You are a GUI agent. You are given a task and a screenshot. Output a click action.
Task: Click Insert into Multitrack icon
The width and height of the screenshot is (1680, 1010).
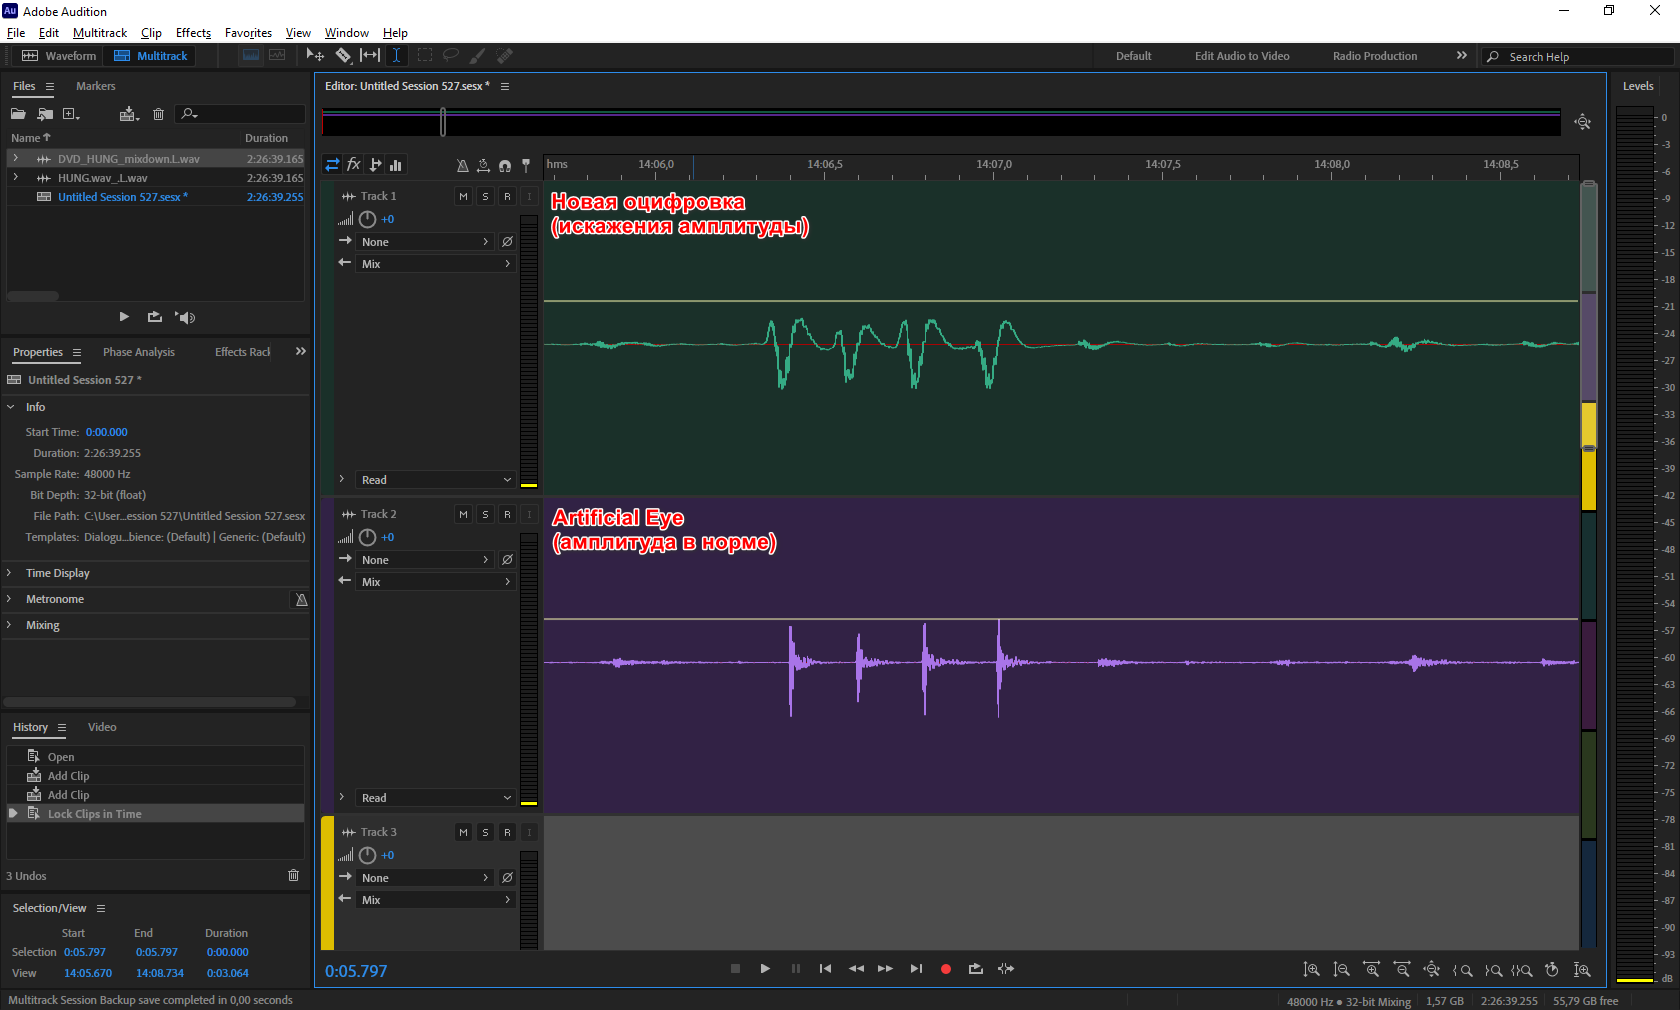[x=129, y=114]
